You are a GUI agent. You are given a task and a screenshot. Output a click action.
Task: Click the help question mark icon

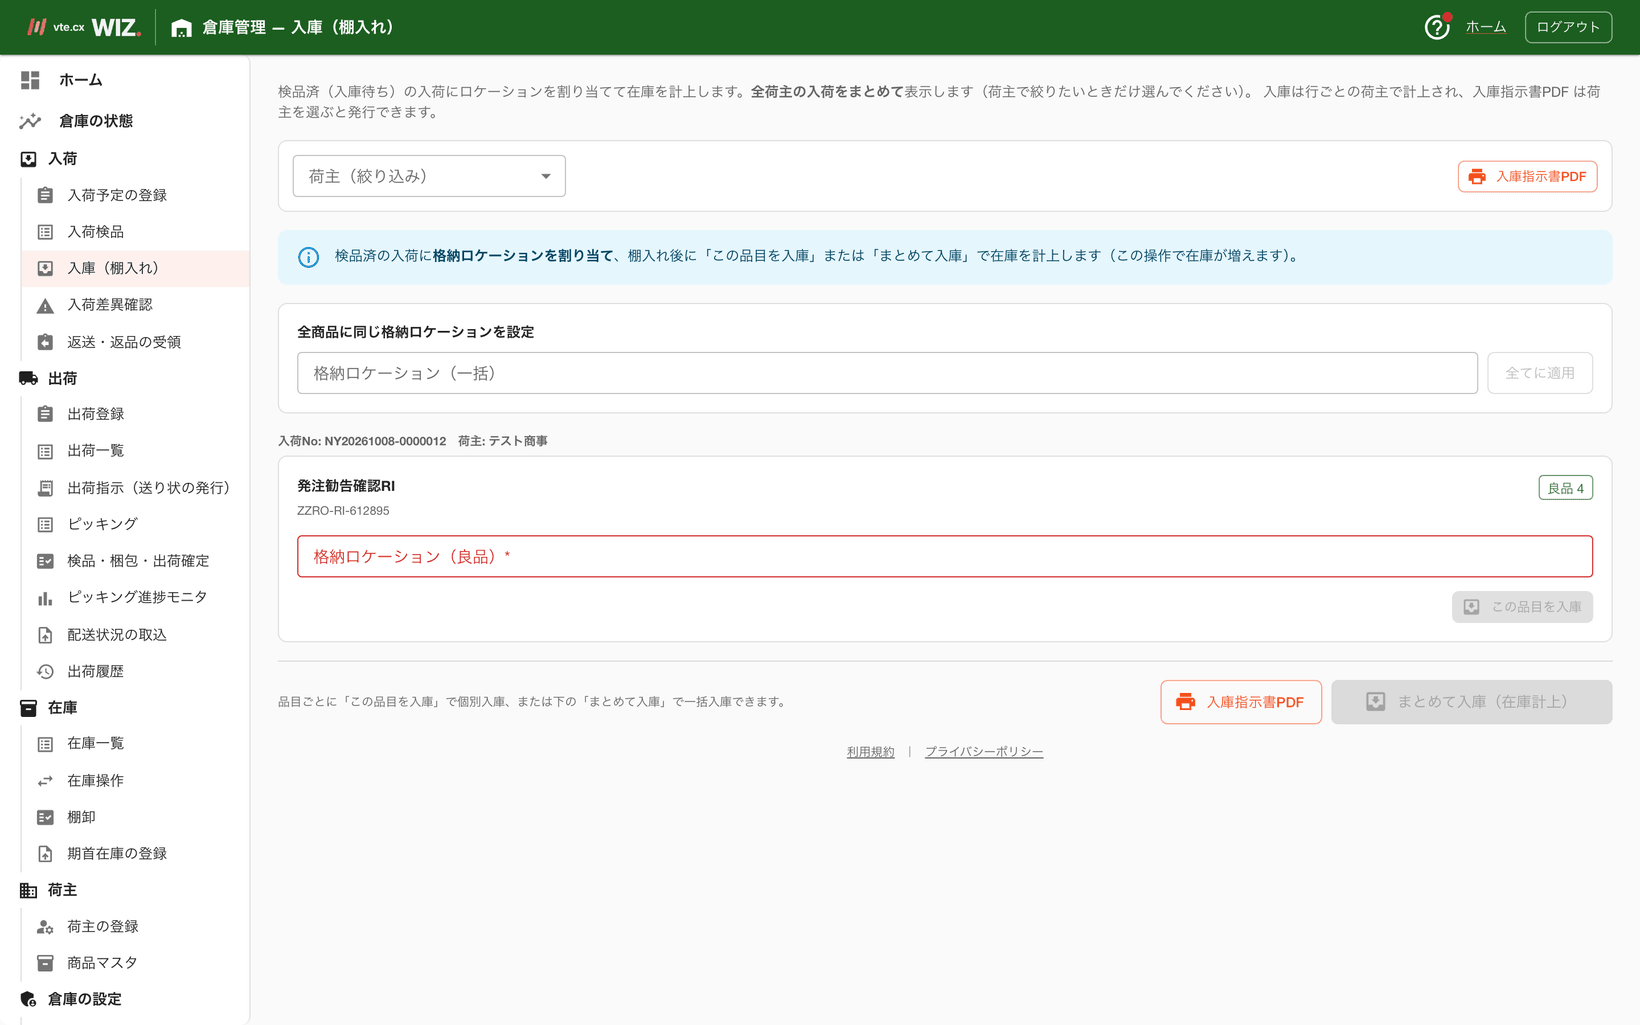point(1437,27)
